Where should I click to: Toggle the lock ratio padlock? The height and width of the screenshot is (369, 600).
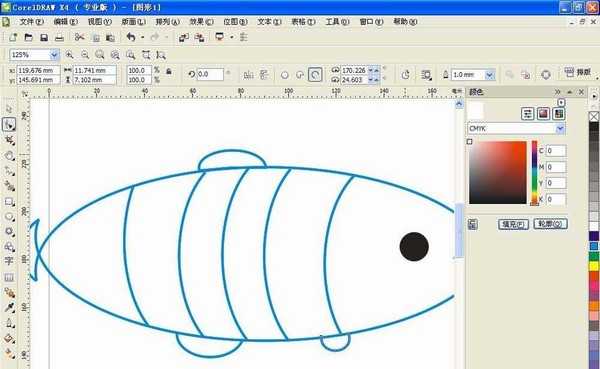[x=169, y=72]
